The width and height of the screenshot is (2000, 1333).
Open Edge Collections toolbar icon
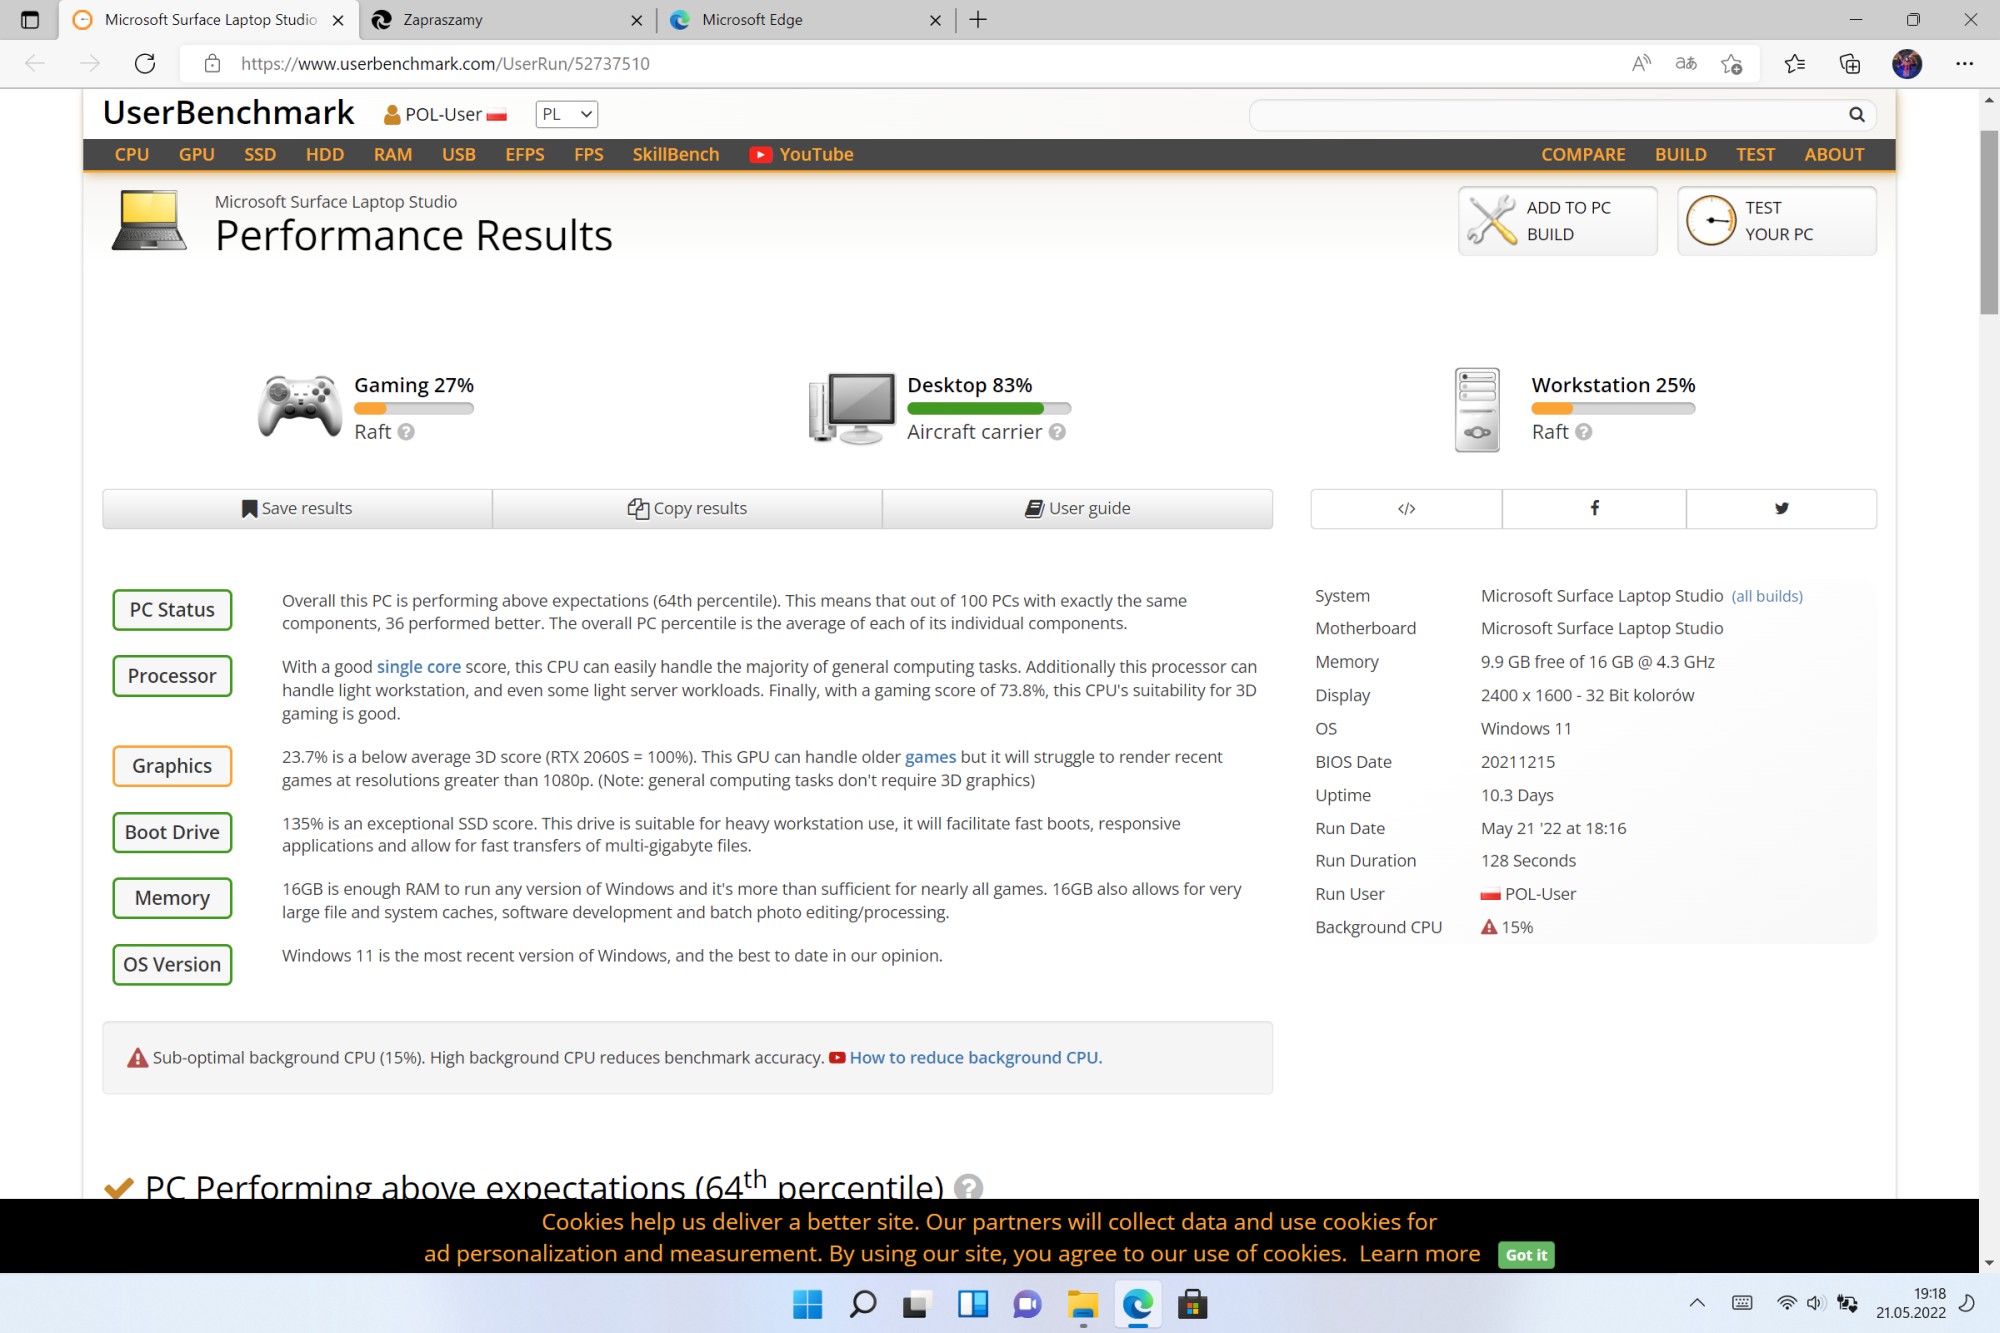(1850, 64)
